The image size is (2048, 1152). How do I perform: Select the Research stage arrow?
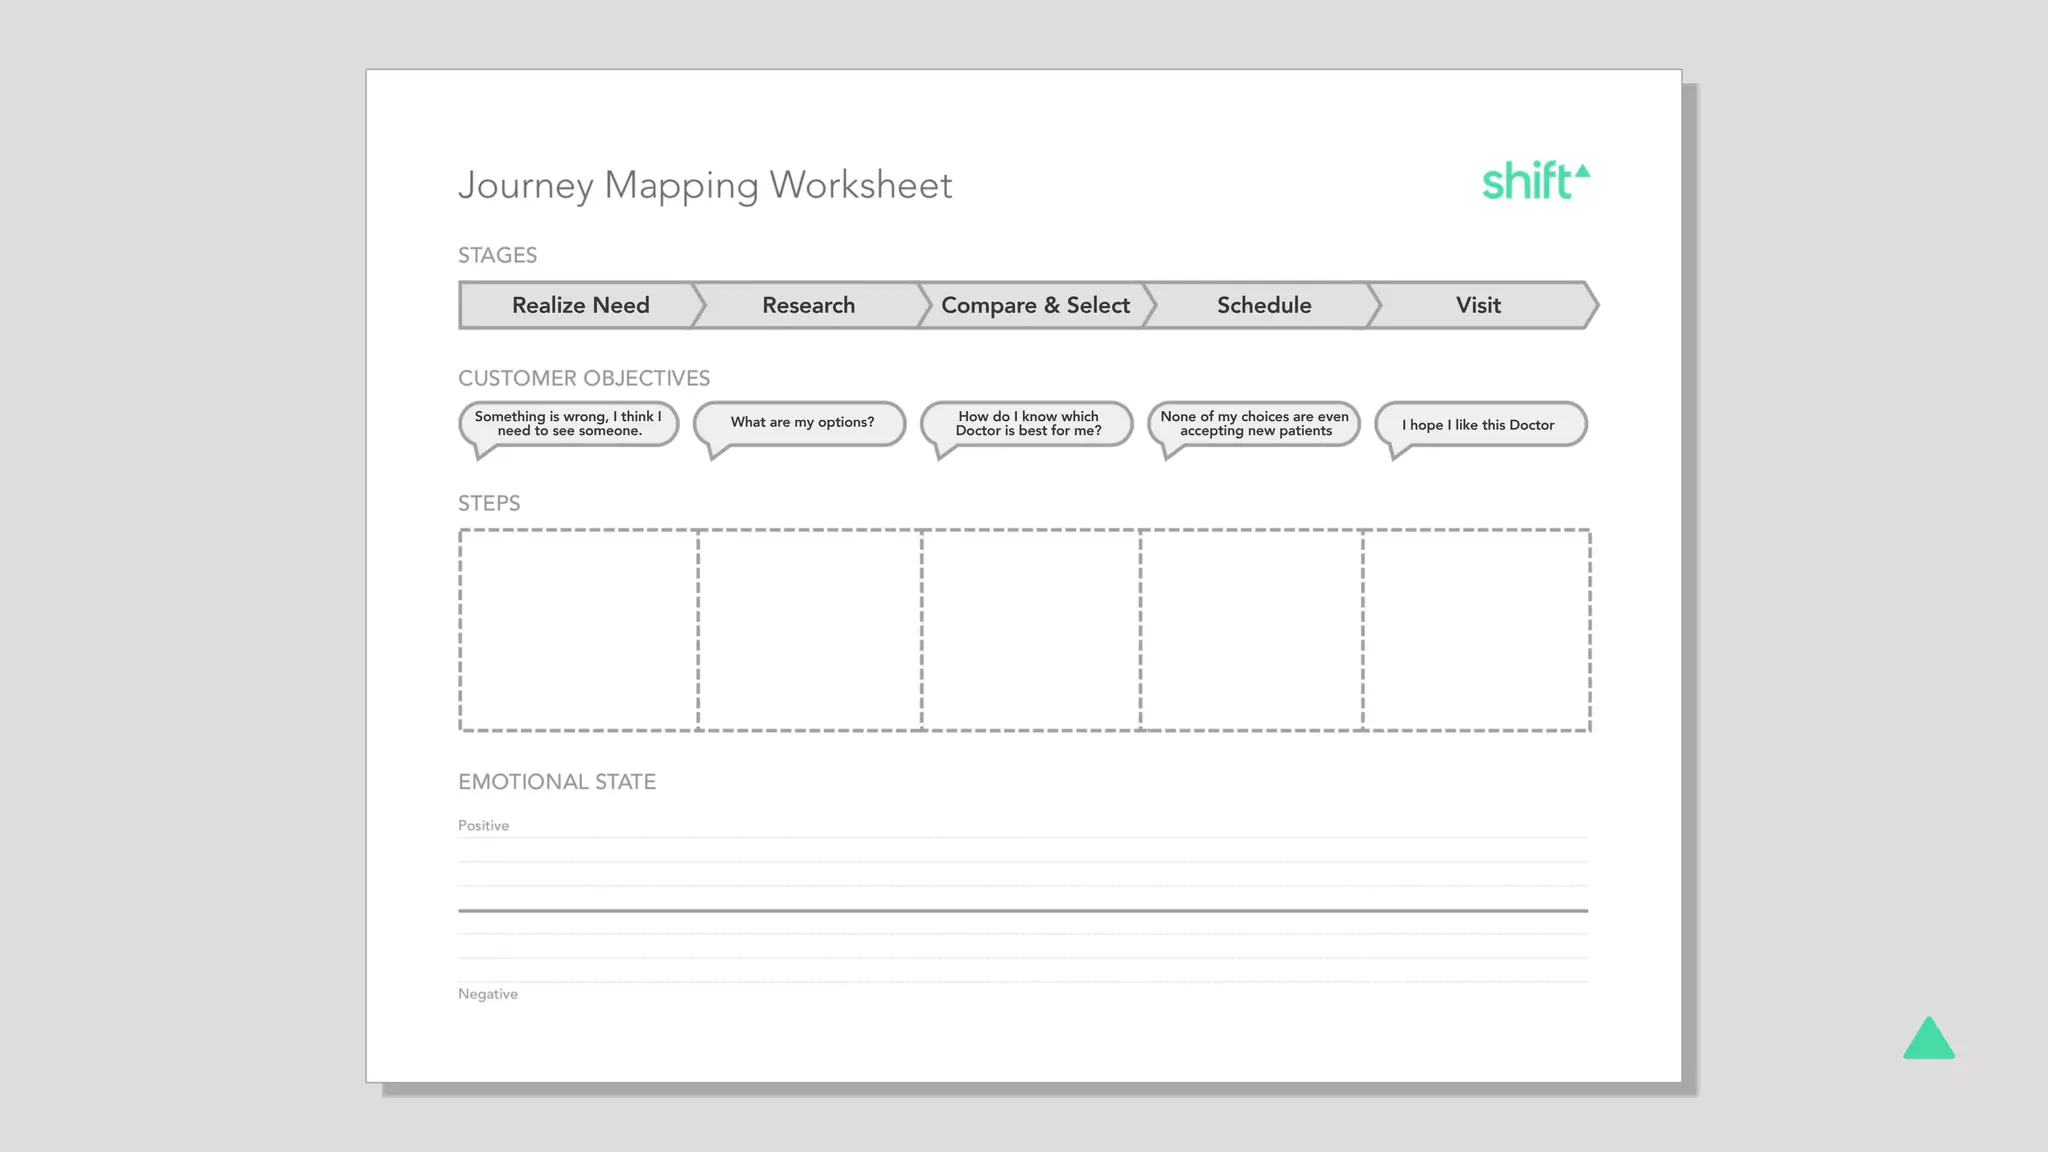point(808,305)
